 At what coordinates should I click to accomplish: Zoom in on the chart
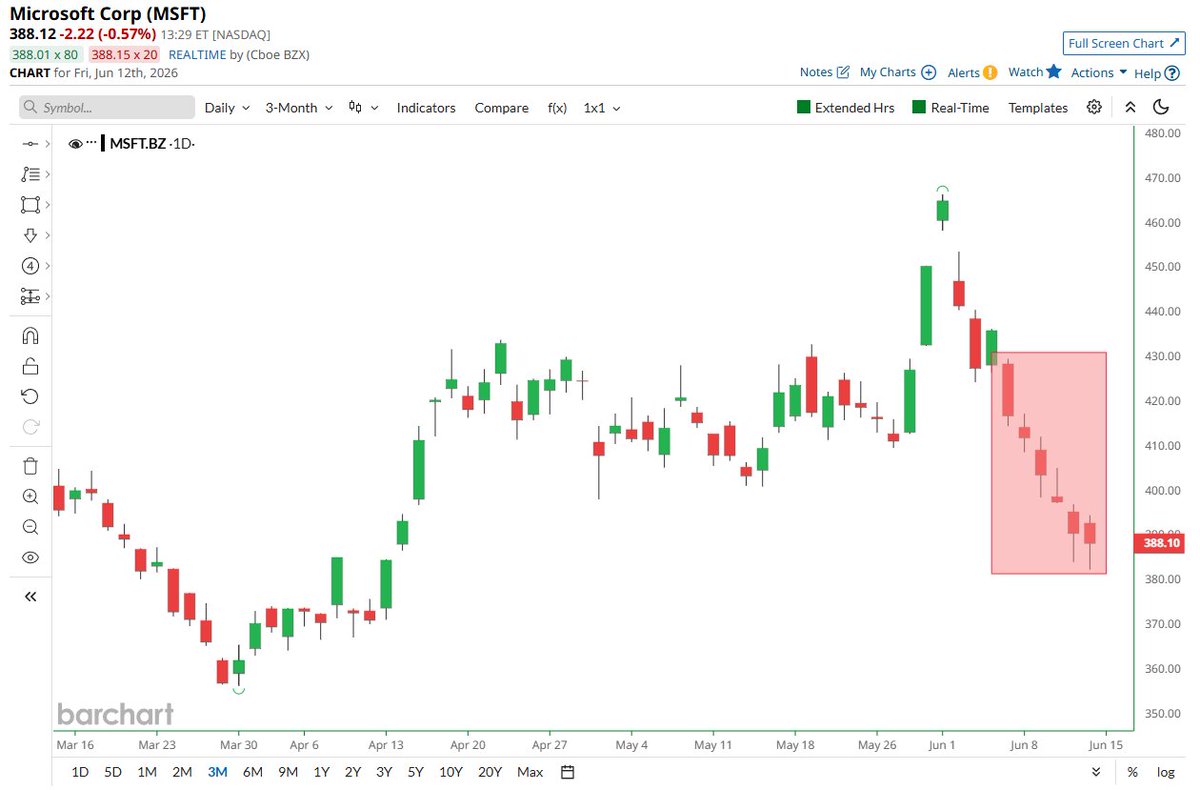click(x=30, y=496)
